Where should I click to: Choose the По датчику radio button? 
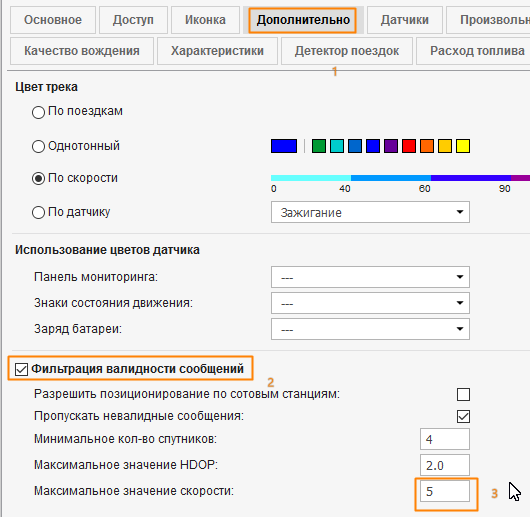click(38, 213)
